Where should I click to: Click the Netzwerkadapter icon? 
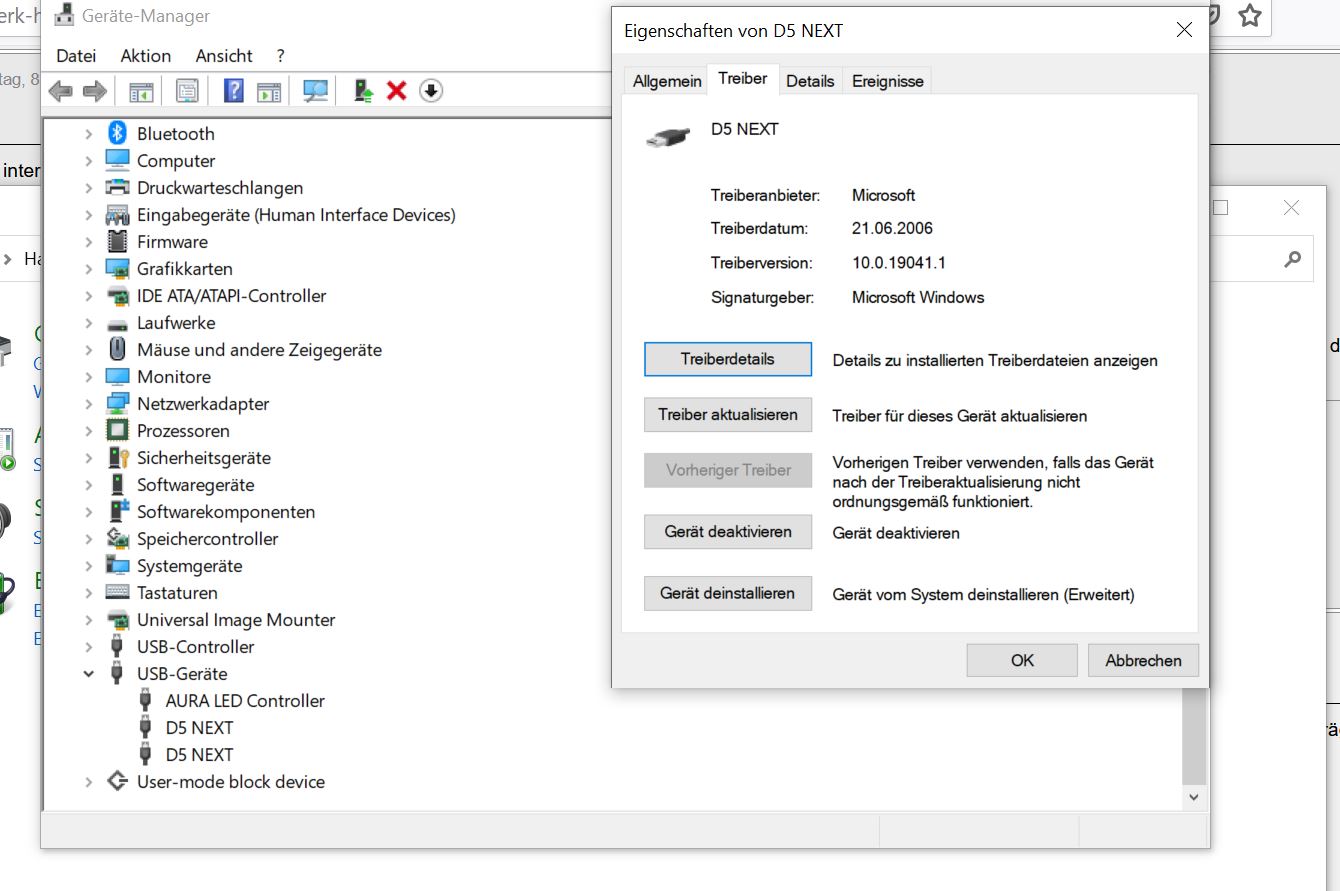click(118, 403)
